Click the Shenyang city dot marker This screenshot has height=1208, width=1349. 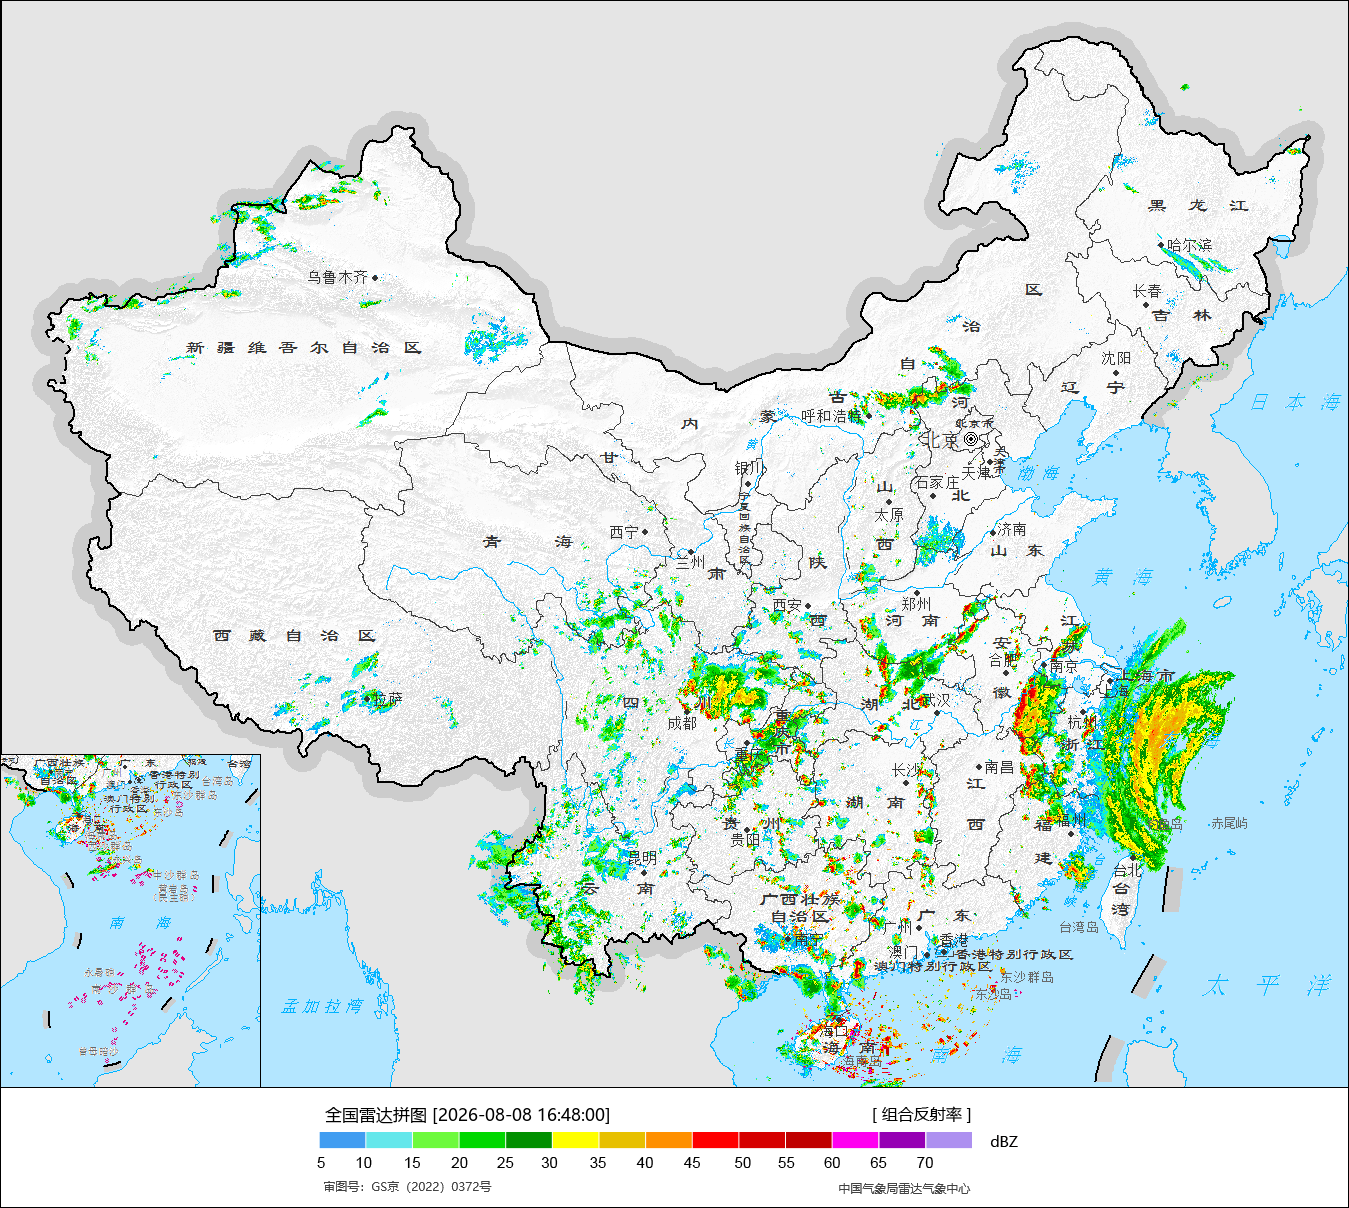pos(1116,373)
